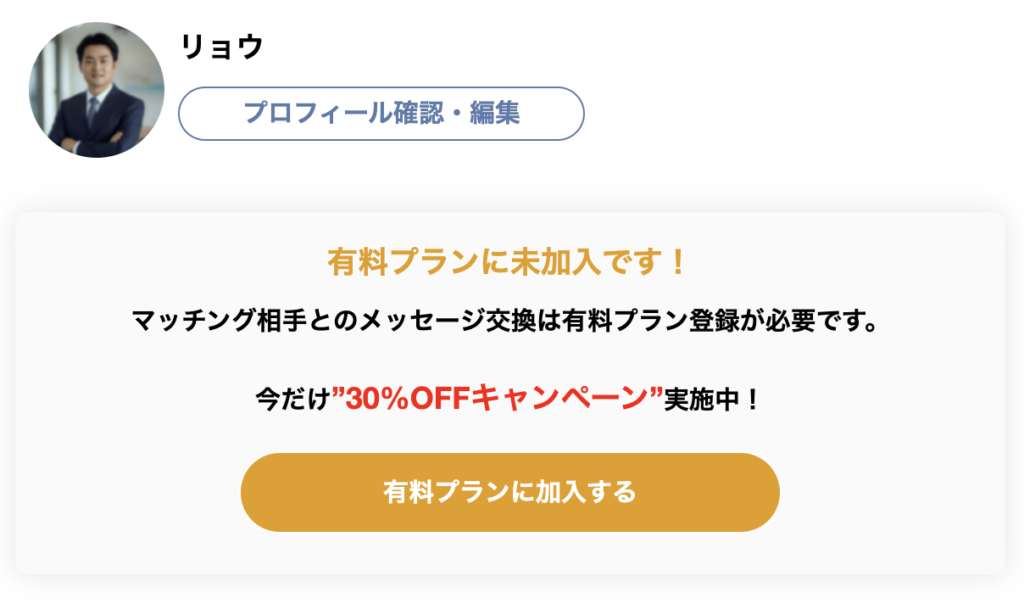Join the paid plan via CTA button
Image resolution: width=1024 pixels, height=604 pixels.
pos(510,491)
